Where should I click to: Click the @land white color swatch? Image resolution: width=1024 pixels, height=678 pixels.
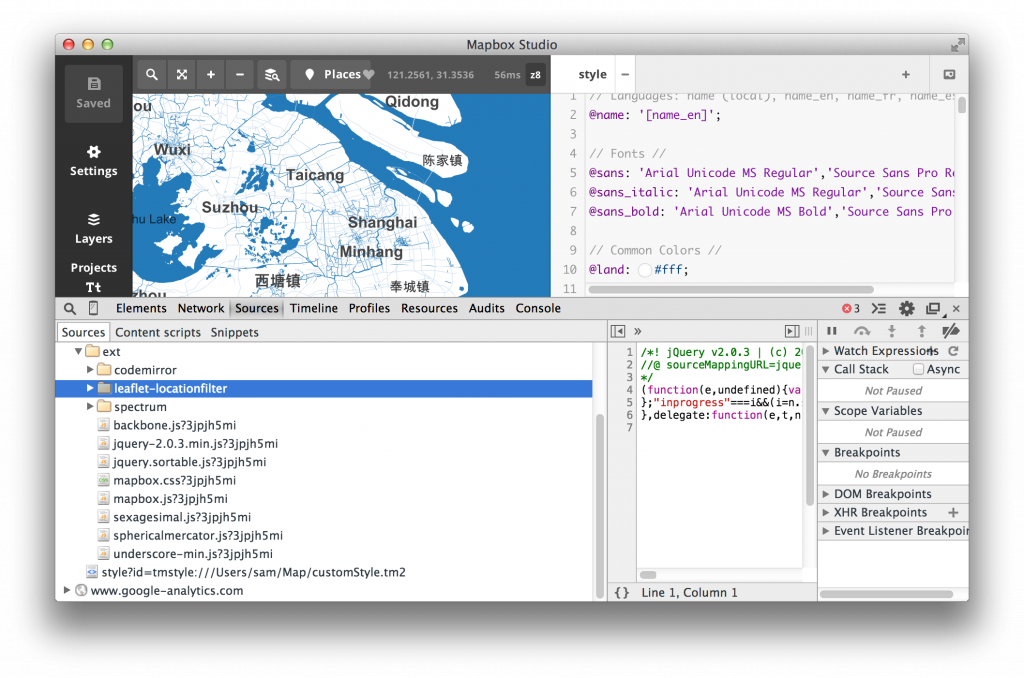tap(645, 270)
